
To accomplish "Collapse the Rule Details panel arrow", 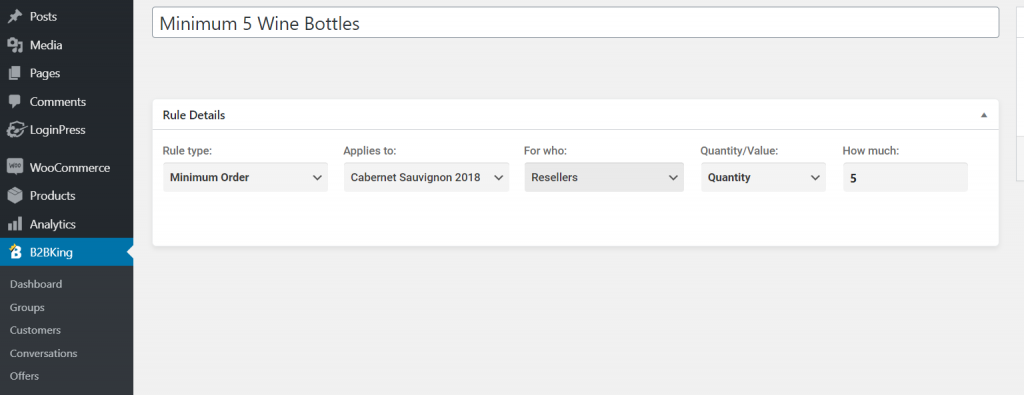I will click(984, 115).
